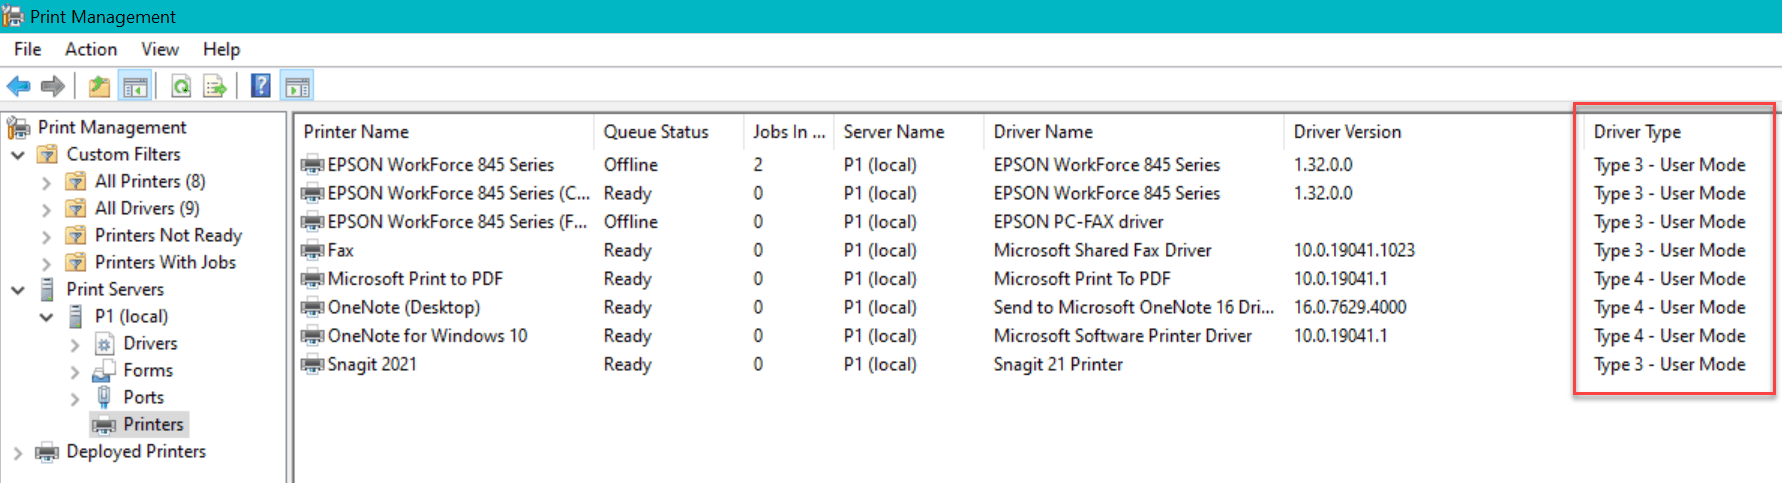
Task: Expand the Forms node under P1
Action: point(75,371)
